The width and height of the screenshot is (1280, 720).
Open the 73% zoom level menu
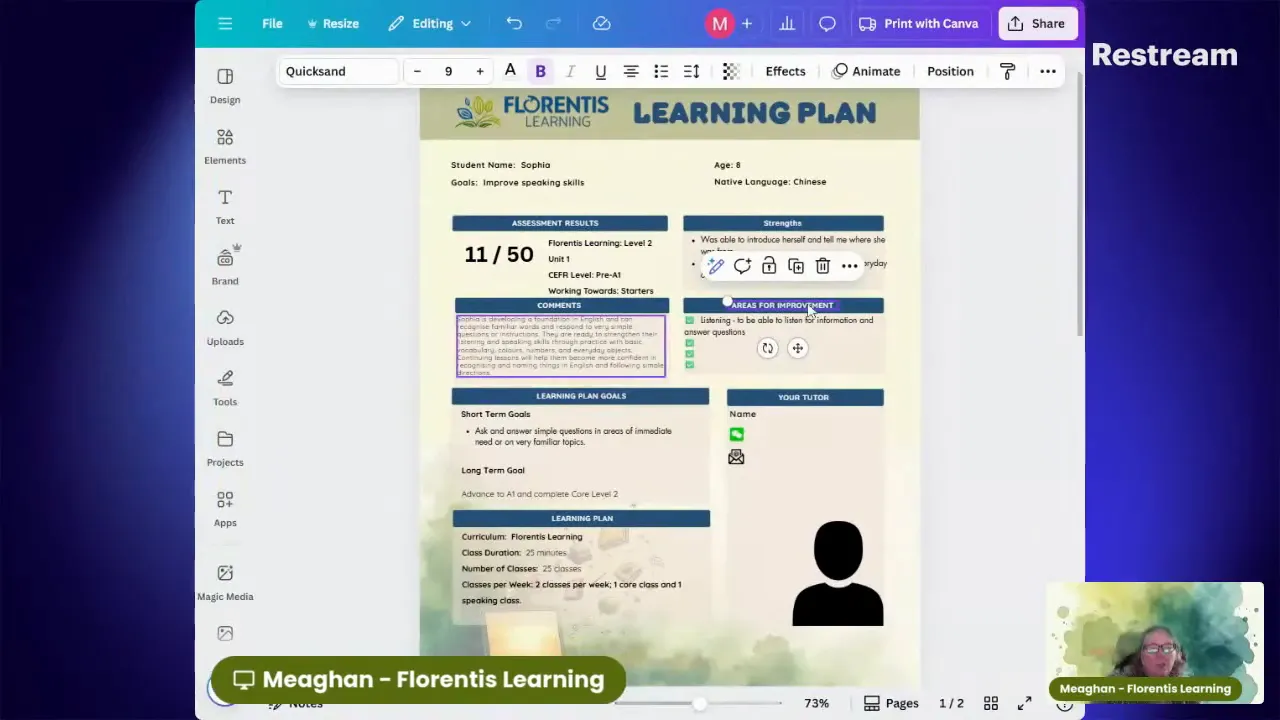click(x=816, y=704)
